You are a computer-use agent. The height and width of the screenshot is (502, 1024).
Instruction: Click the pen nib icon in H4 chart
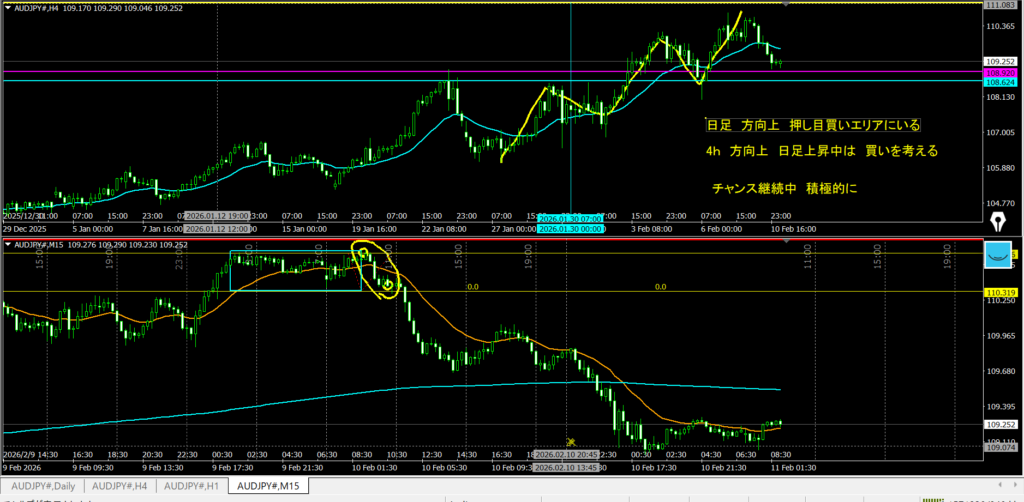(997, 218)
